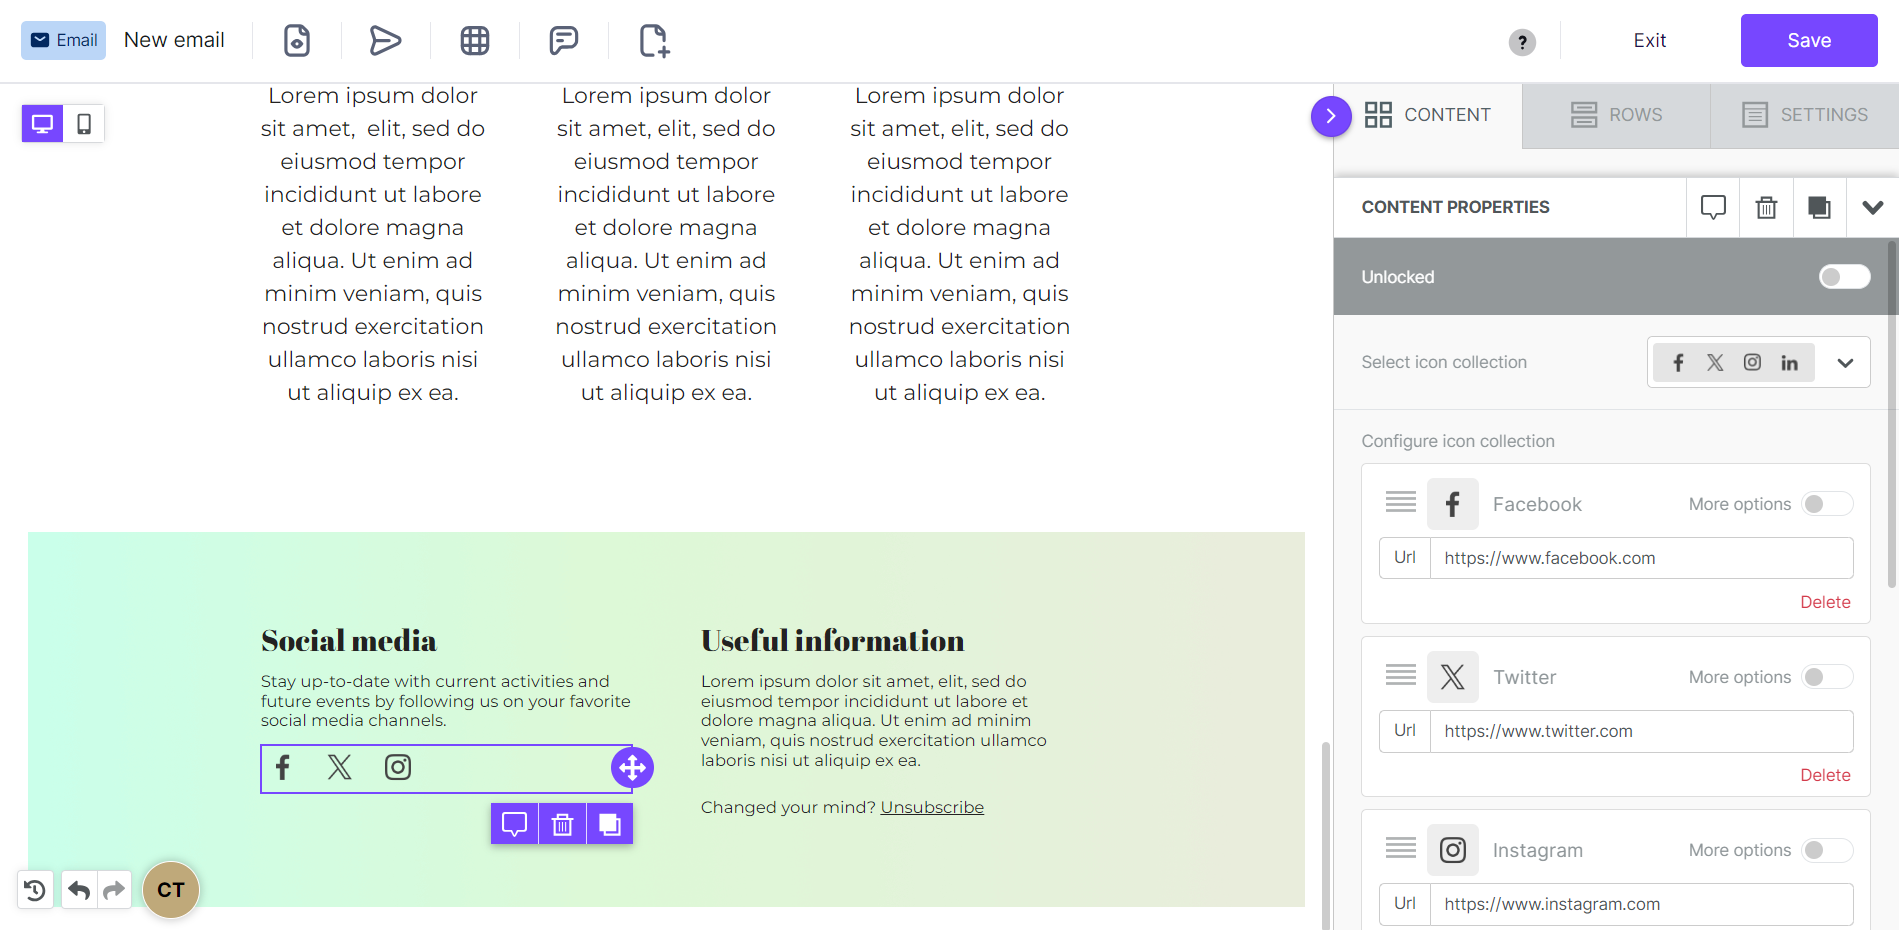Click the trash icon in Content Properties
1899x930 pixels.
(1766, 207)
